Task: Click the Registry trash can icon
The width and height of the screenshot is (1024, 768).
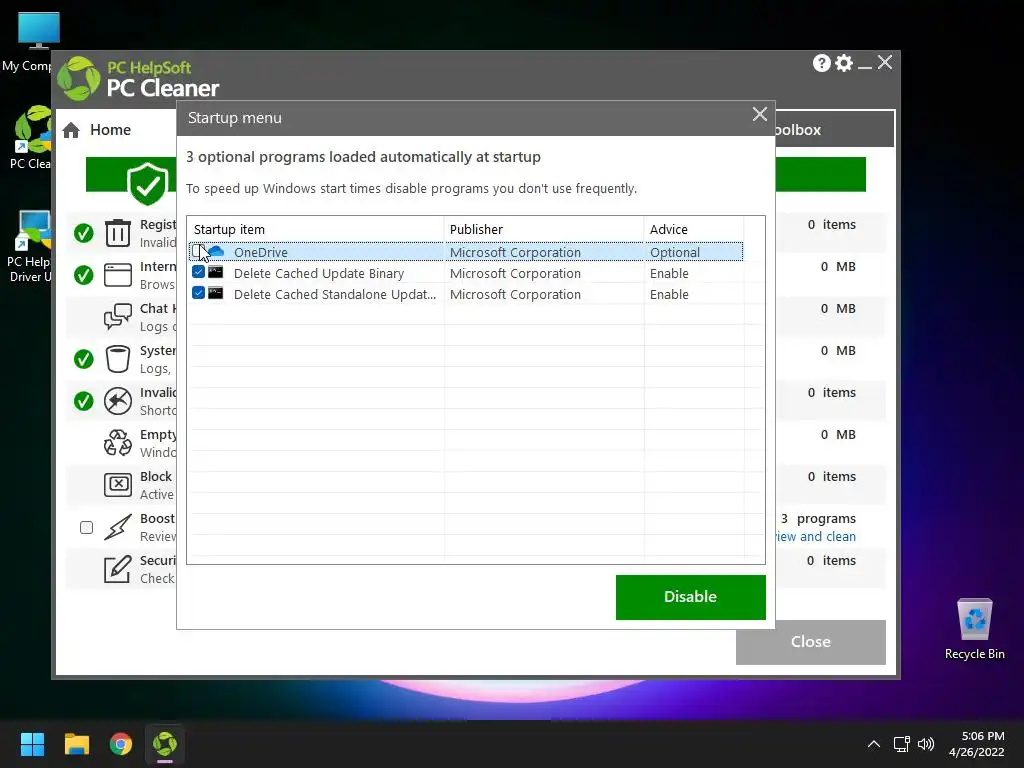Action: [x=118, y=233]
